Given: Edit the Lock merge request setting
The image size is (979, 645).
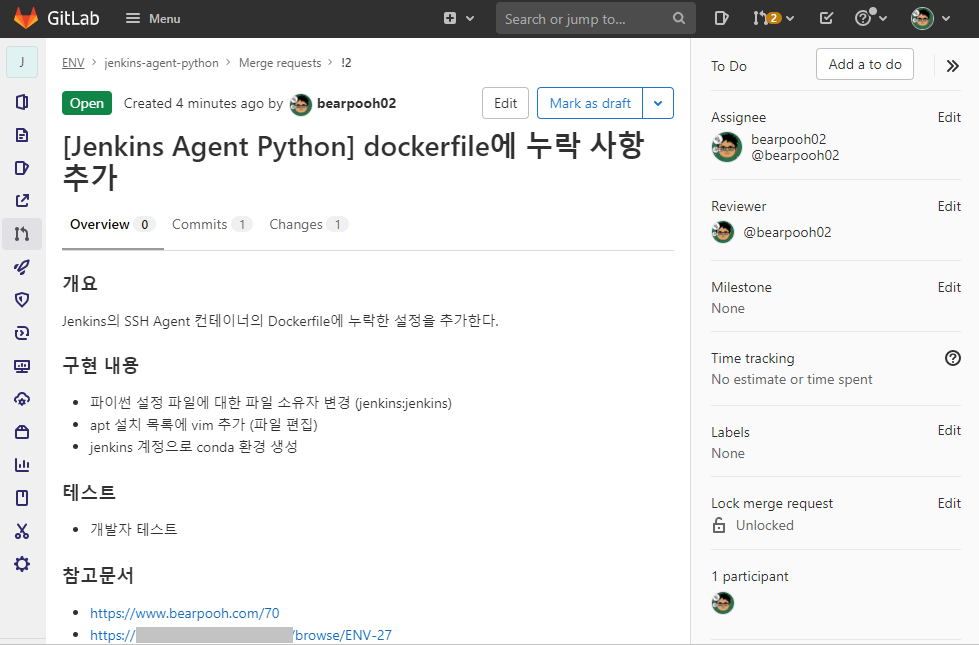Looking at the screenshot, I should (948, 503).
